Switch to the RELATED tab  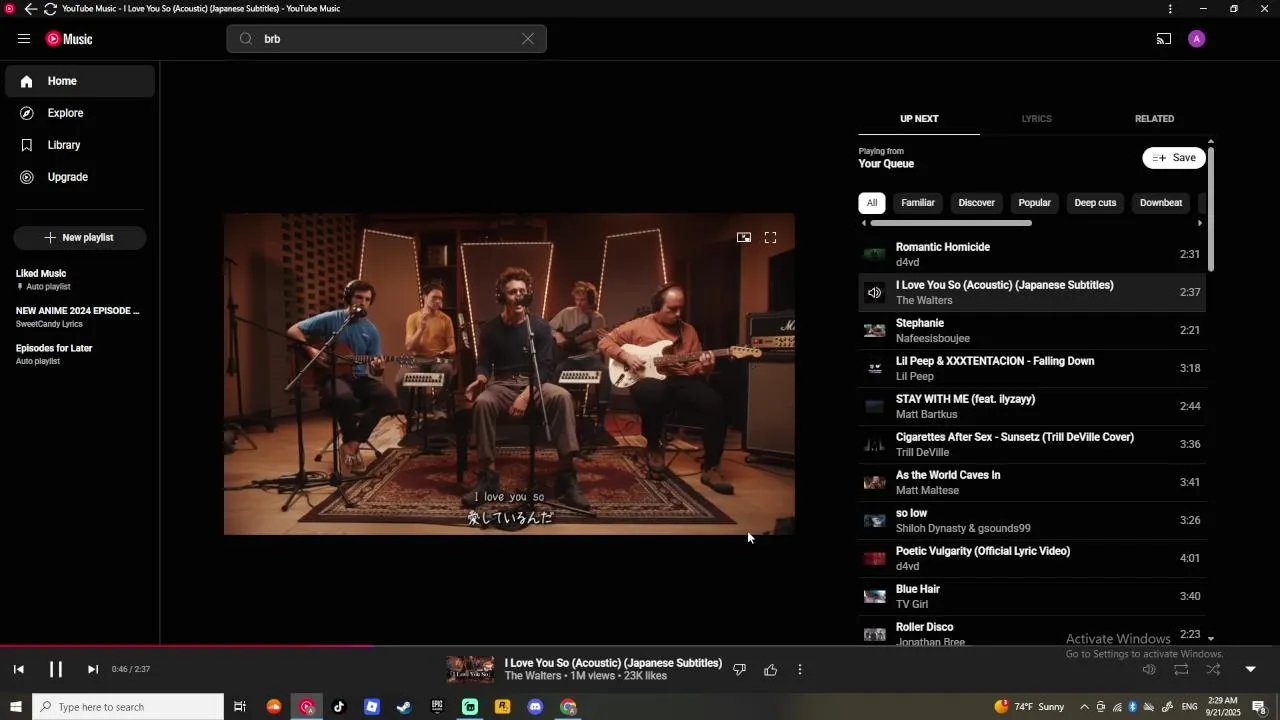[x=1154, y=119]
